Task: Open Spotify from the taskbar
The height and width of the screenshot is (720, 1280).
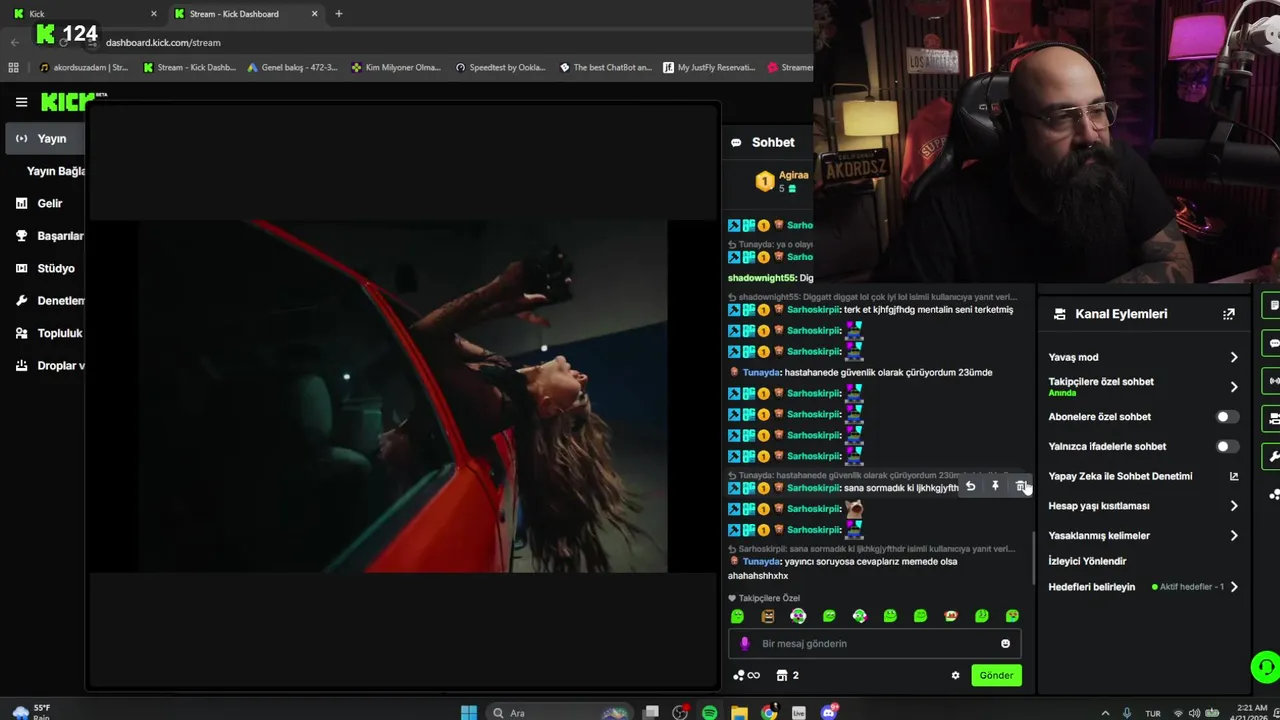Action: [709, 712]
